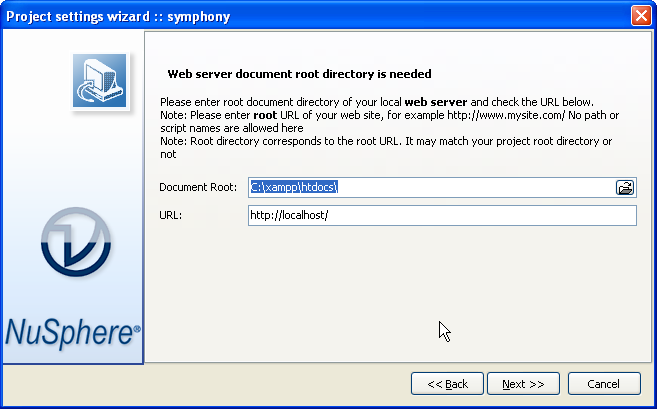657x409 pixels.
Task: Focus the URL field containing http://localhost/
Action: click(x=441, y=216)
